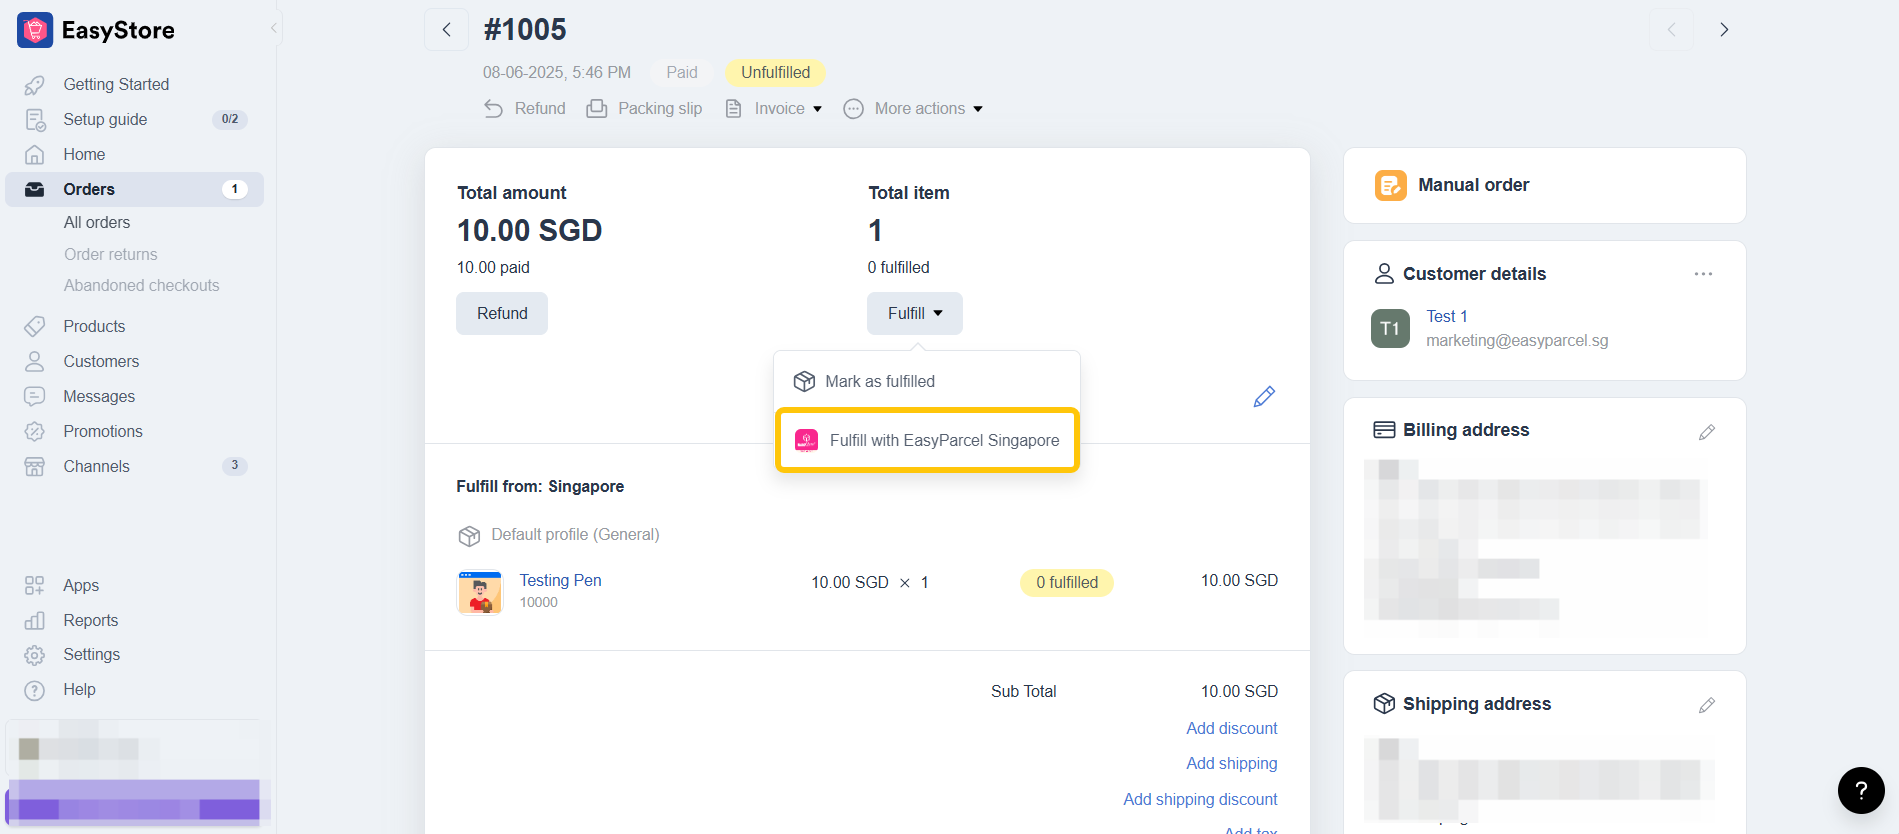Image resolution: width=1899 pixels, height=834 pixels.
Task: Go back with the arrow beside #1005
Action: tap(447, 29)
